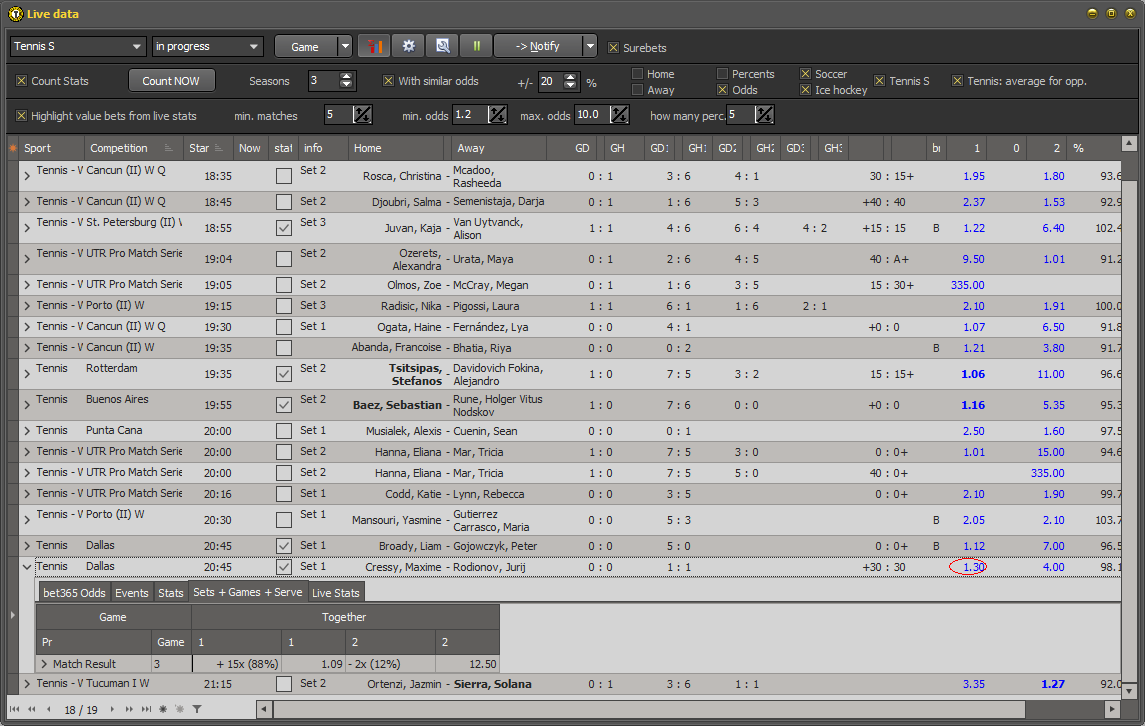
Task: Expand the Tsitsipas, Stefanos match row
Action: 26,374
